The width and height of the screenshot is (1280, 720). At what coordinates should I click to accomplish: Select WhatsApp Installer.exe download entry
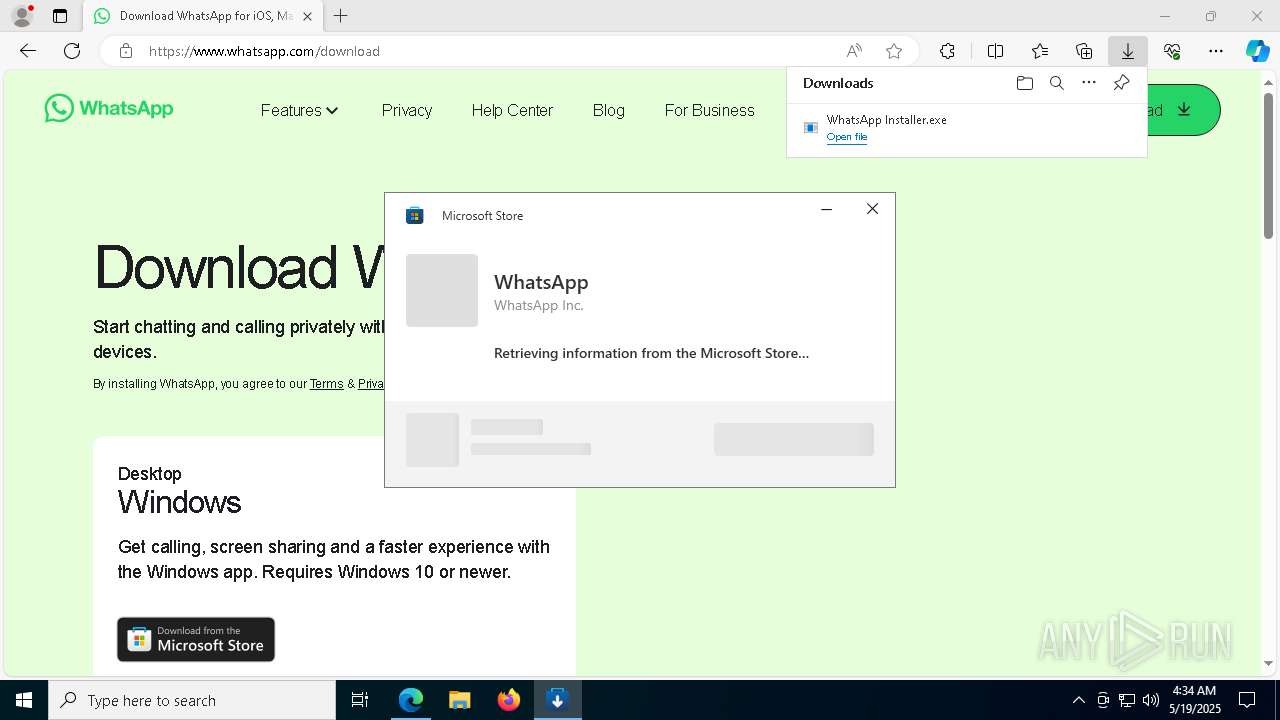pos(966,128)
